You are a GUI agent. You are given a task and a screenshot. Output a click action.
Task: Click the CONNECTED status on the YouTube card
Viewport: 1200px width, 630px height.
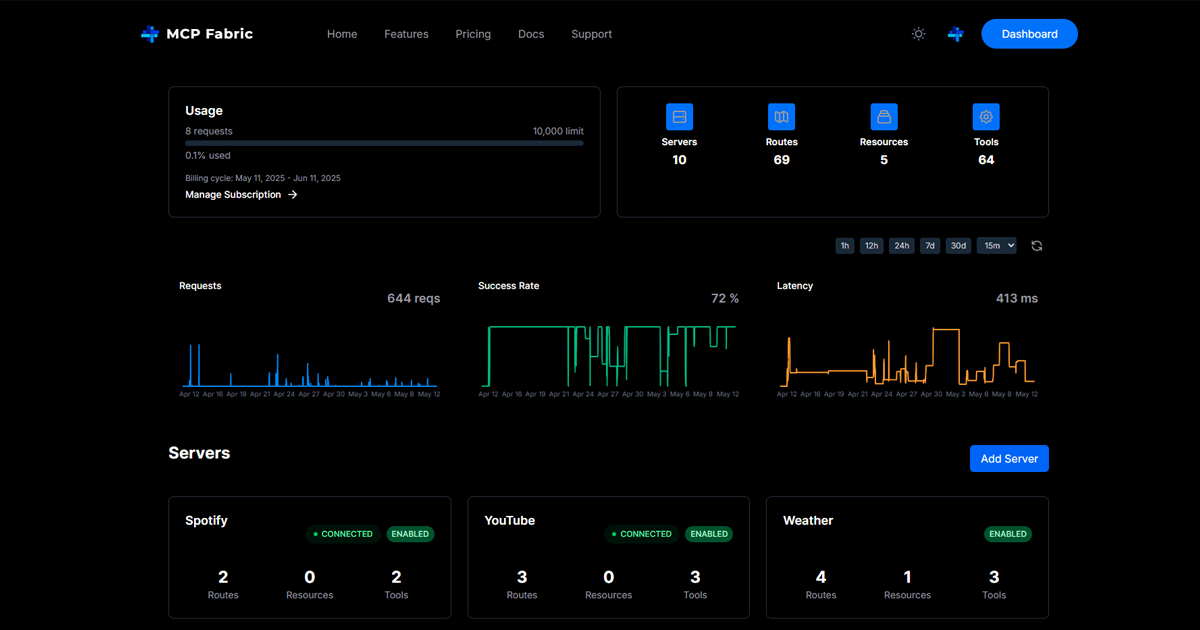(640, 534)
